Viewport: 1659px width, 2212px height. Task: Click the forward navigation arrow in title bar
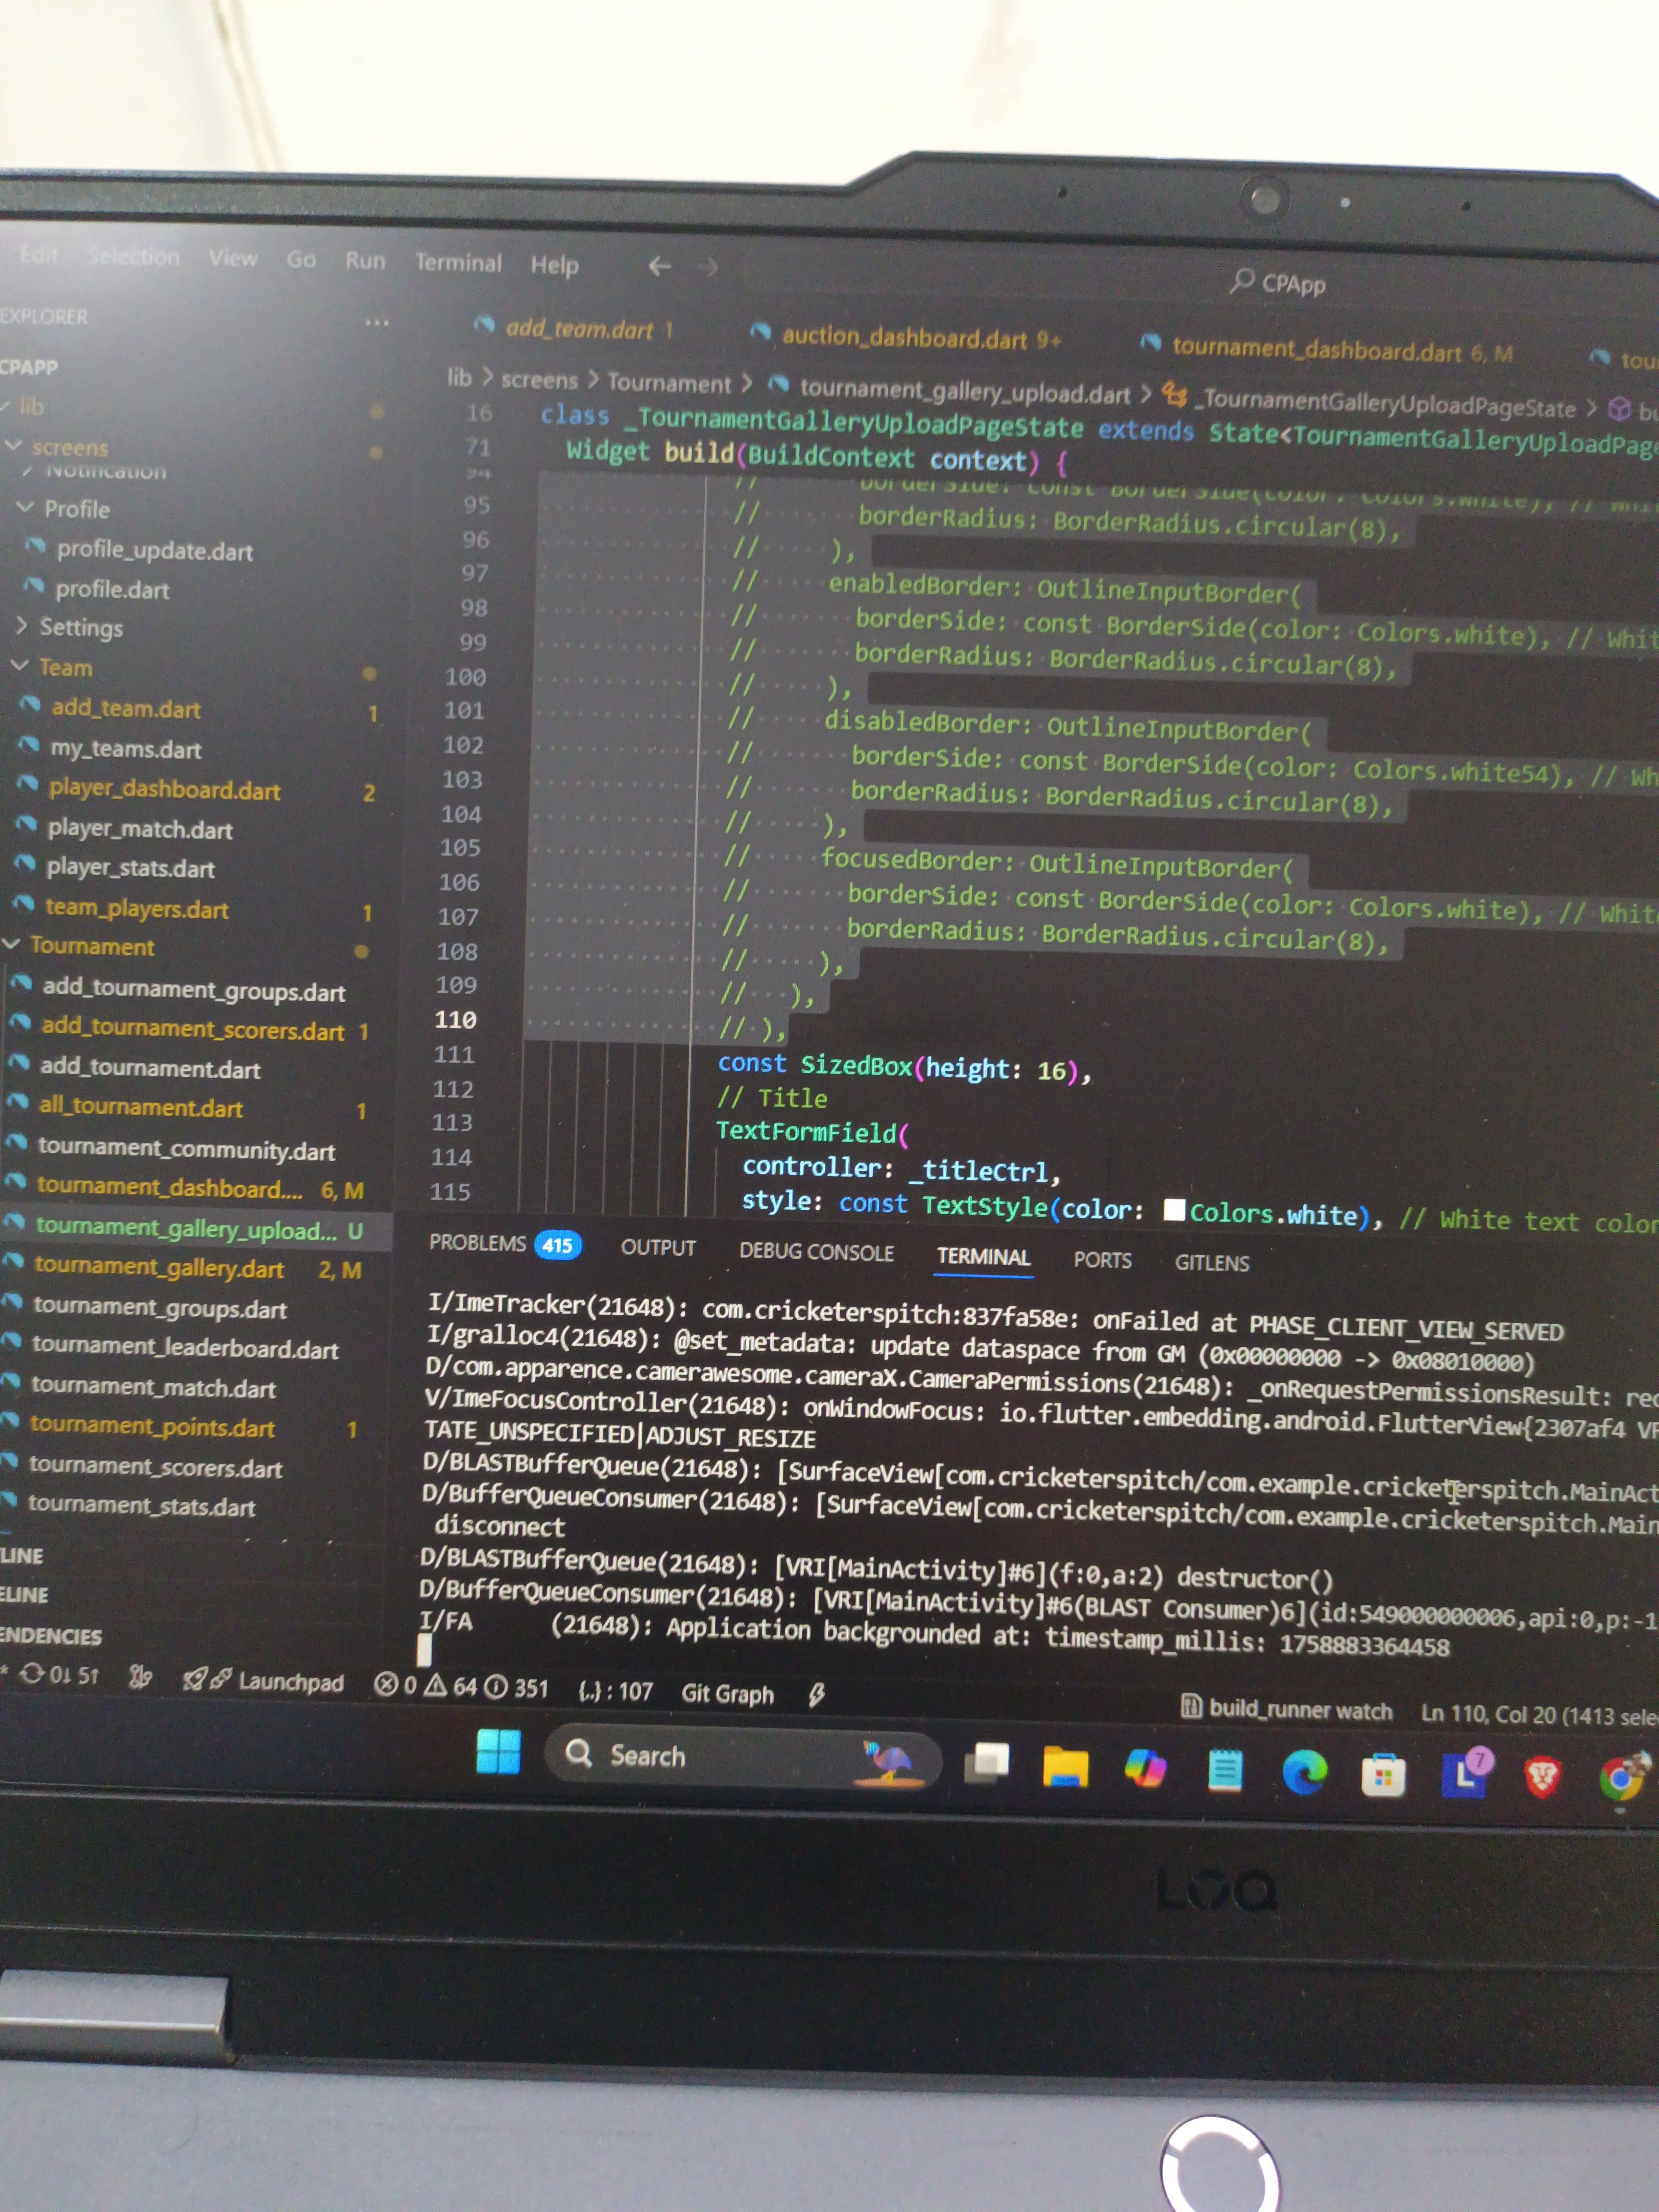(708, 267)
